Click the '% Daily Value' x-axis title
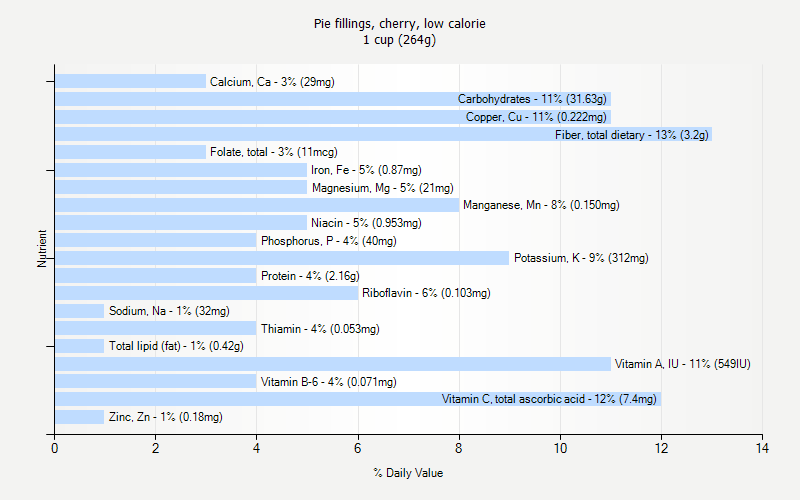Screen dimensions: 800x500 pos(408,473)
